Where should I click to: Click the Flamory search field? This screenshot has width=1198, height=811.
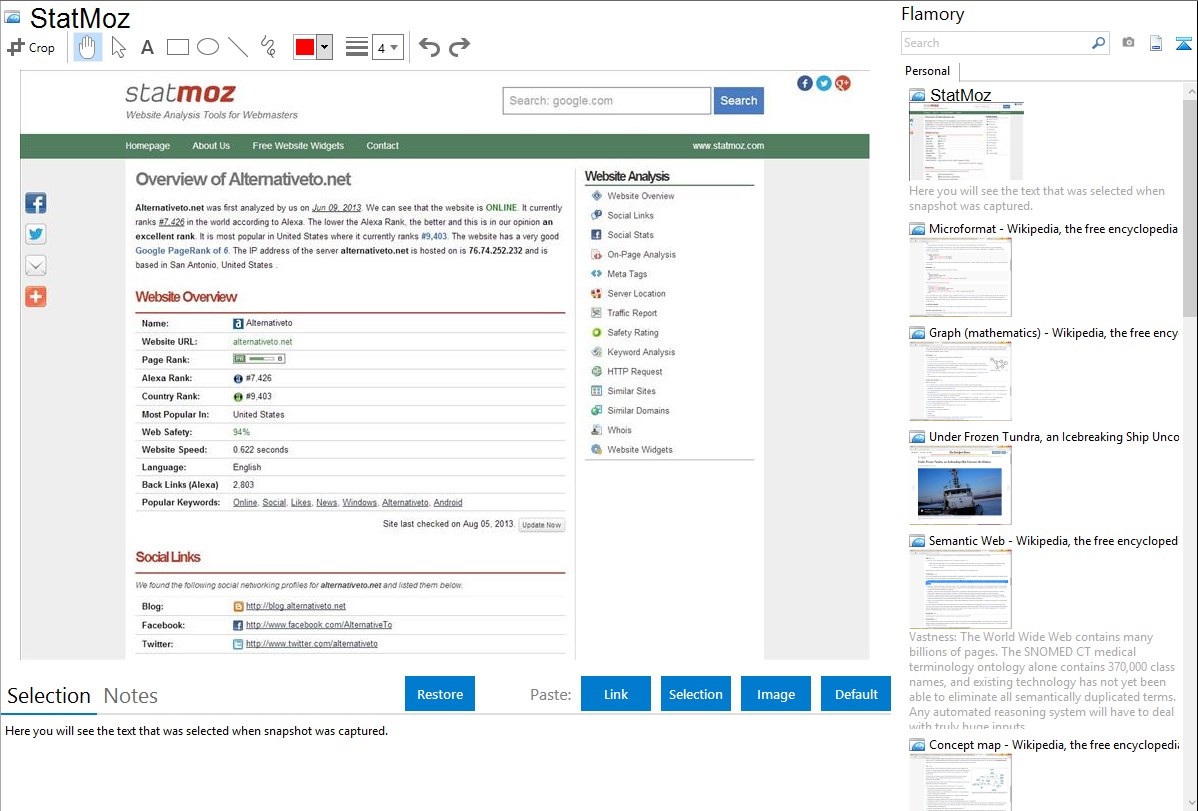tap(995, 43)
